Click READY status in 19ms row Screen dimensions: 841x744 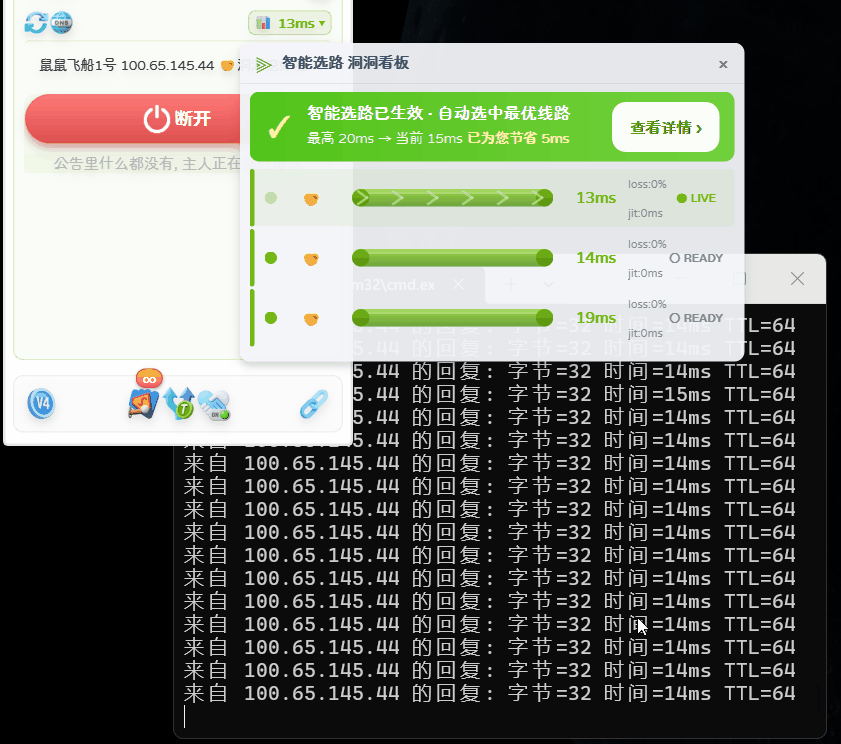tap(696, 318)
